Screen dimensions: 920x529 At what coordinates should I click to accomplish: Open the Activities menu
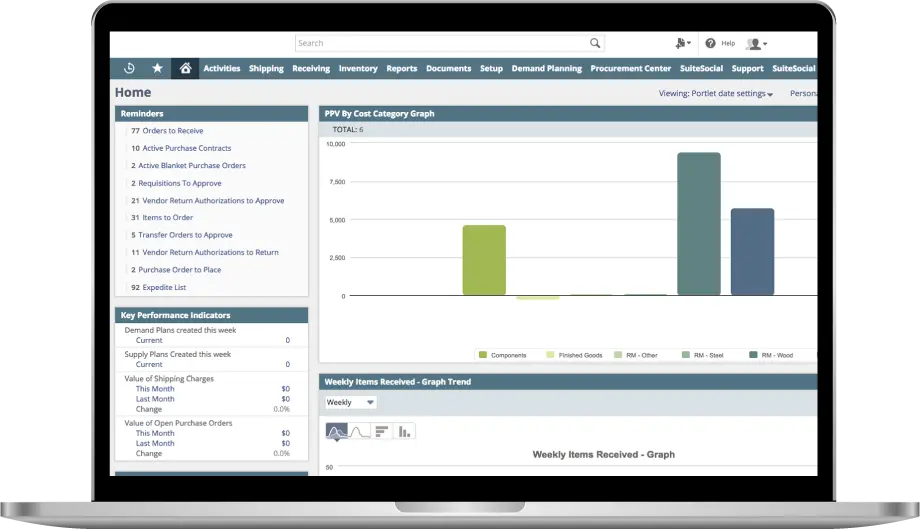point(222,69)
